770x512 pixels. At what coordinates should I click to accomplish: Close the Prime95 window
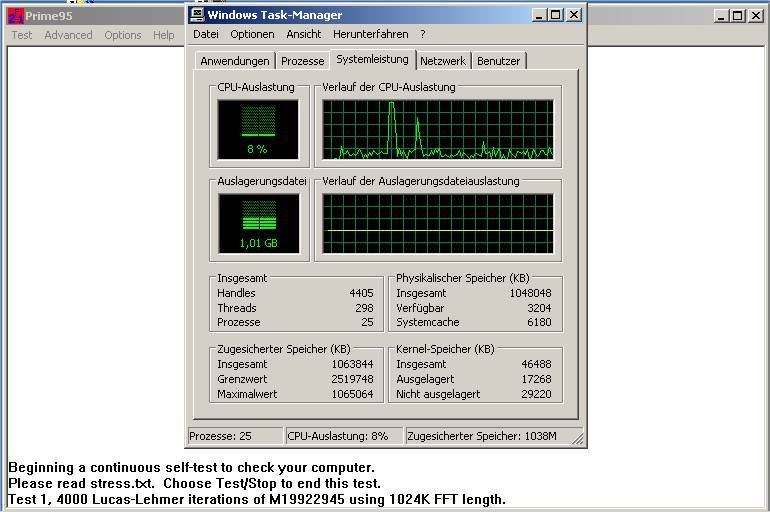756,16
